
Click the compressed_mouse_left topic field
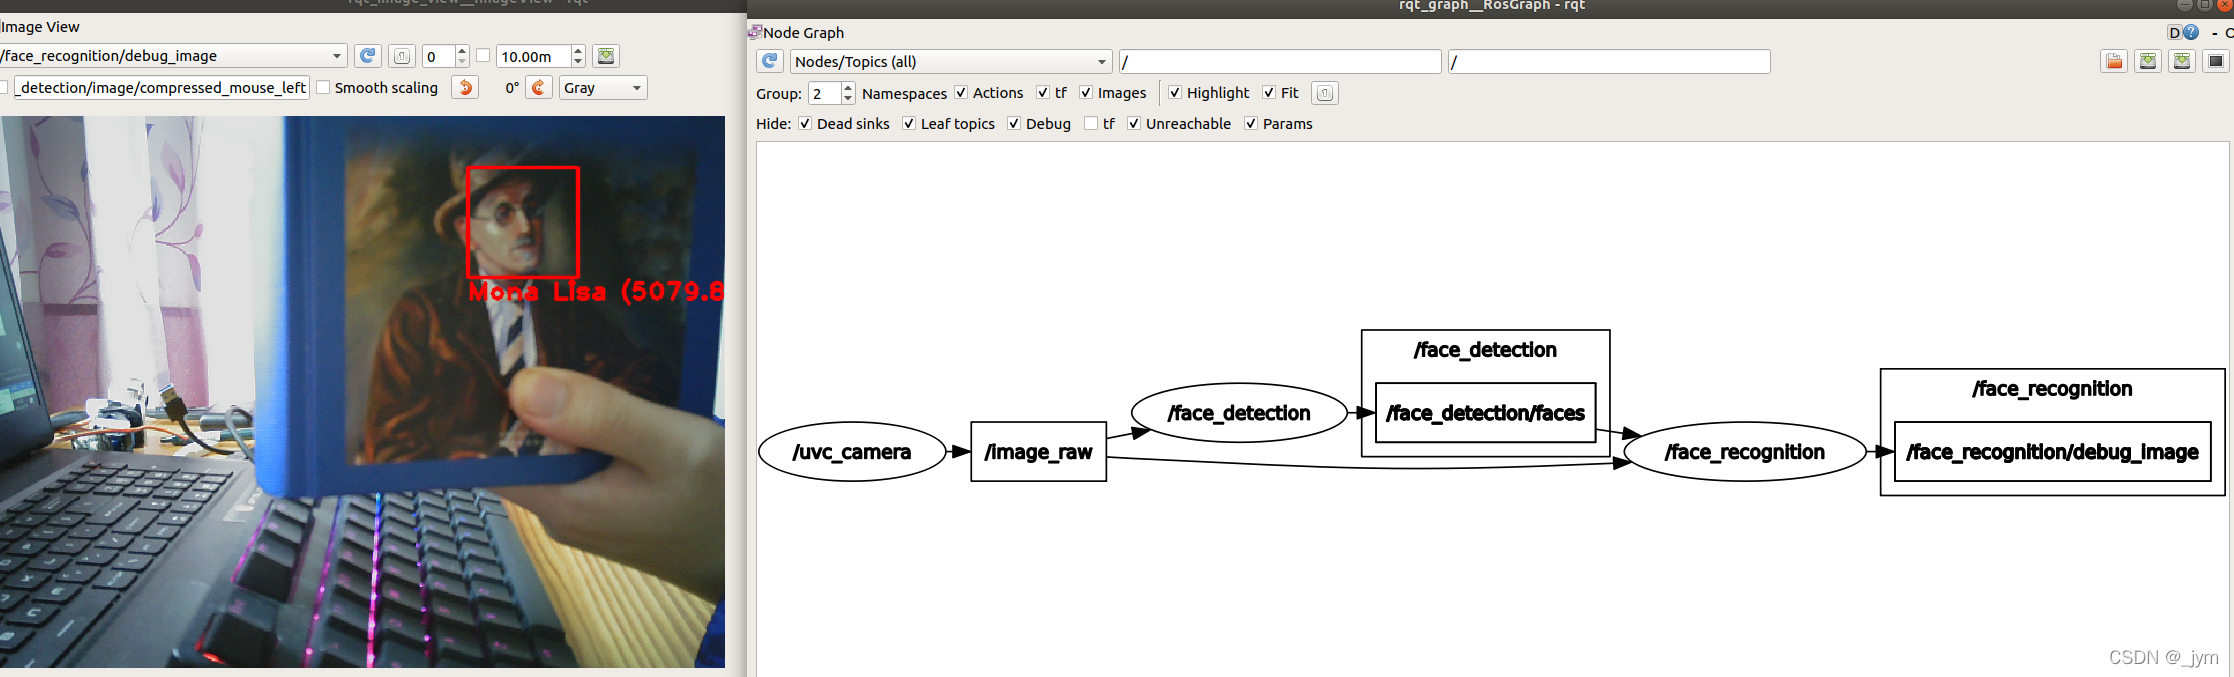coord(162,88)
